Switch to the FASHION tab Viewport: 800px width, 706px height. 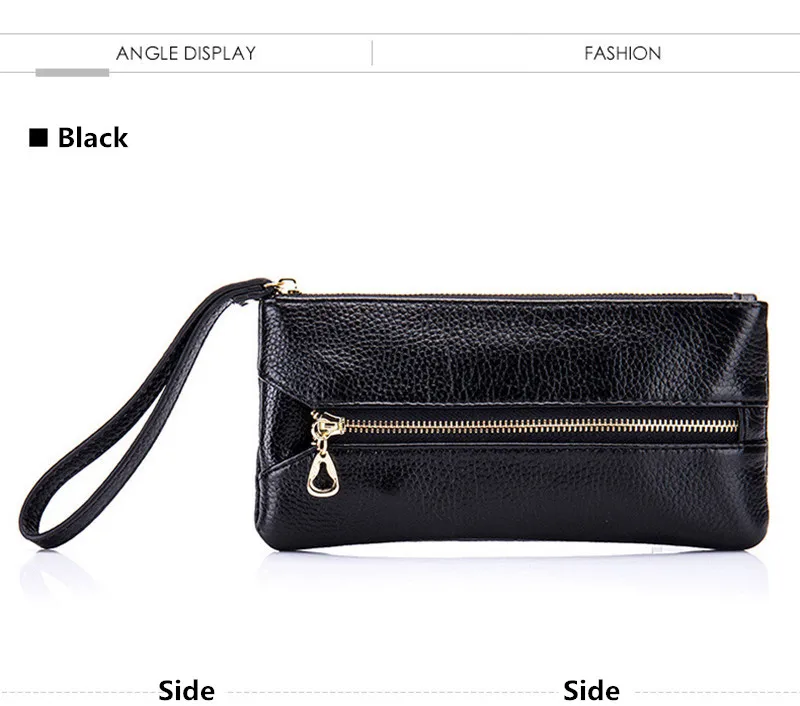[x=622, y=53]
